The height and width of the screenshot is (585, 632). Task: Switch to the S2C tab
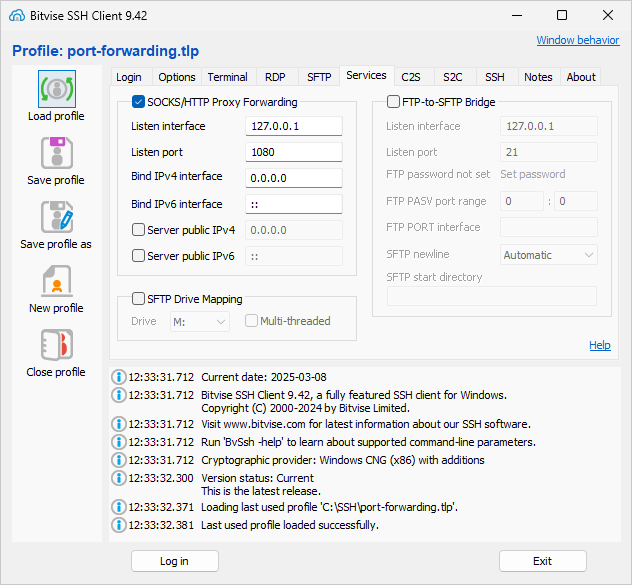coord(453,77)
